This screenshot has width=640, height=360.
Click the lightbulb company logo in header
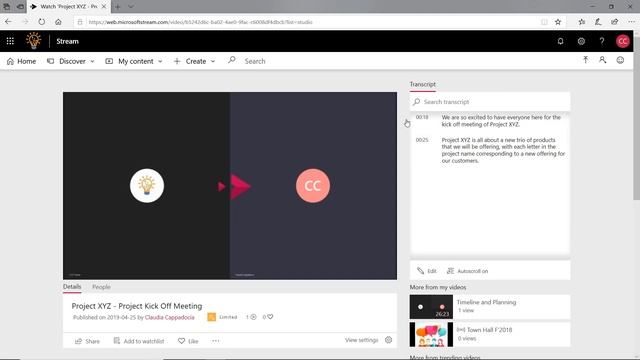pos(33,41)
